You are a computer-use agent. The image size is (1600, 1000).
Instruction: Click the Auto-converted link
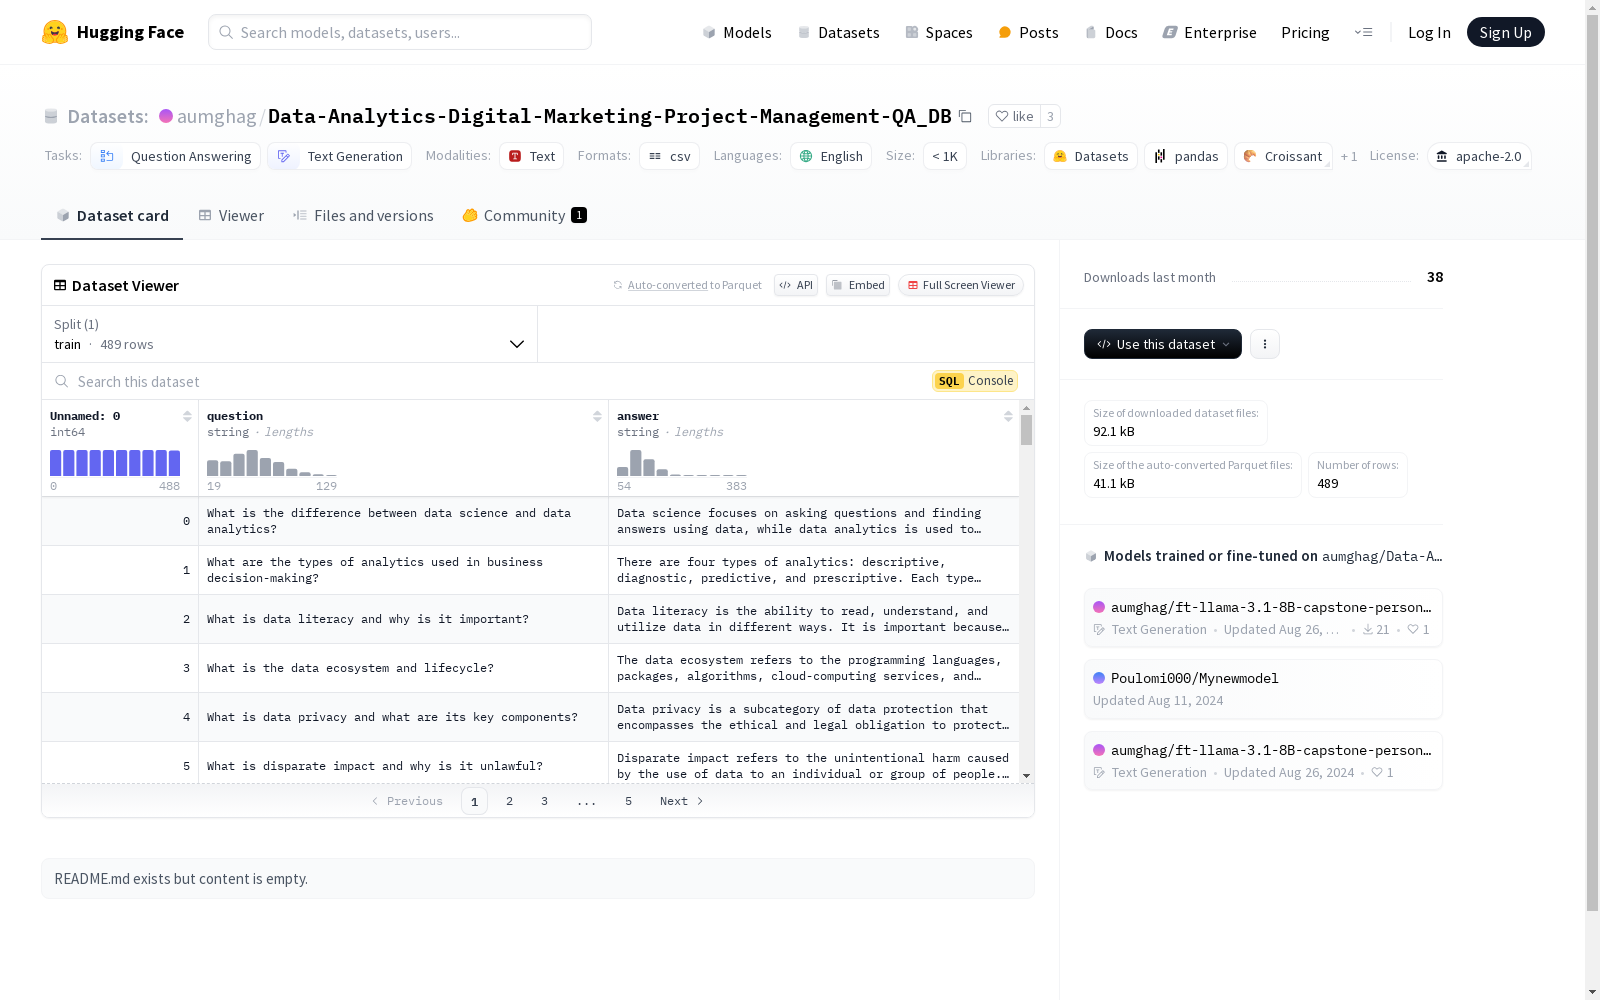(668, 285)
